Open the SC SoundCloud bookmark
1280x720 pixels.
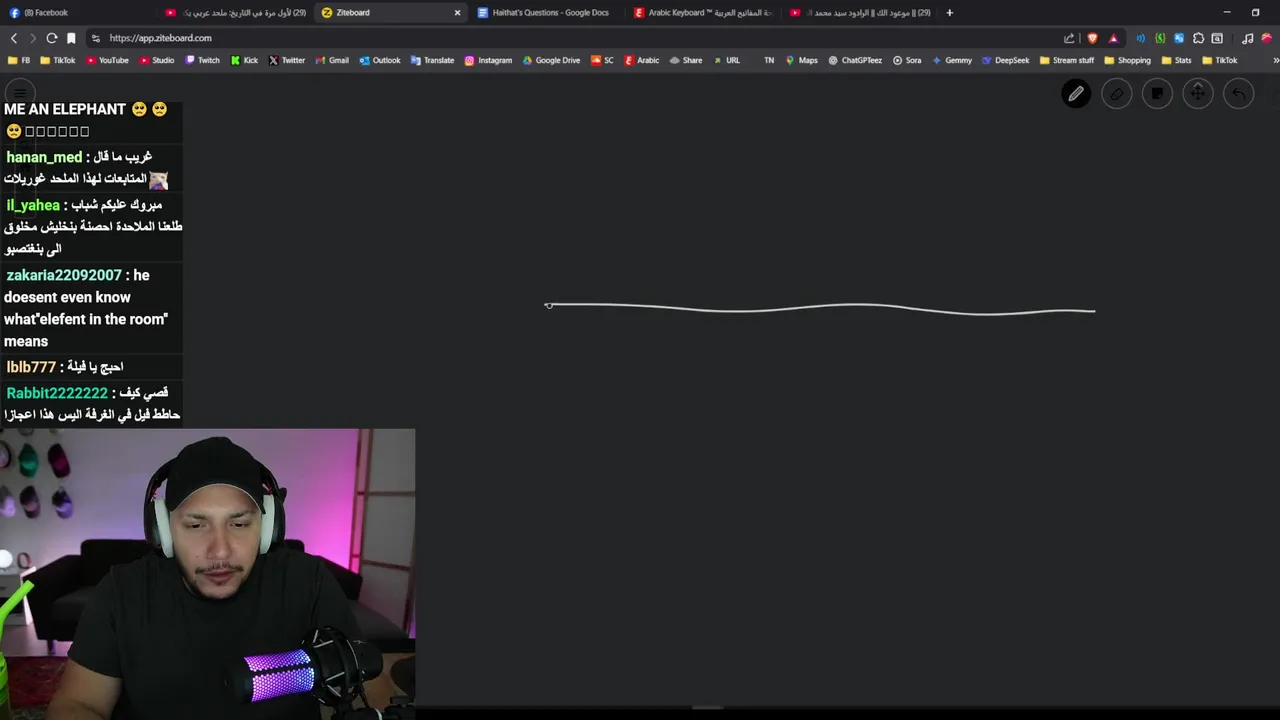(x=602, y=60)
